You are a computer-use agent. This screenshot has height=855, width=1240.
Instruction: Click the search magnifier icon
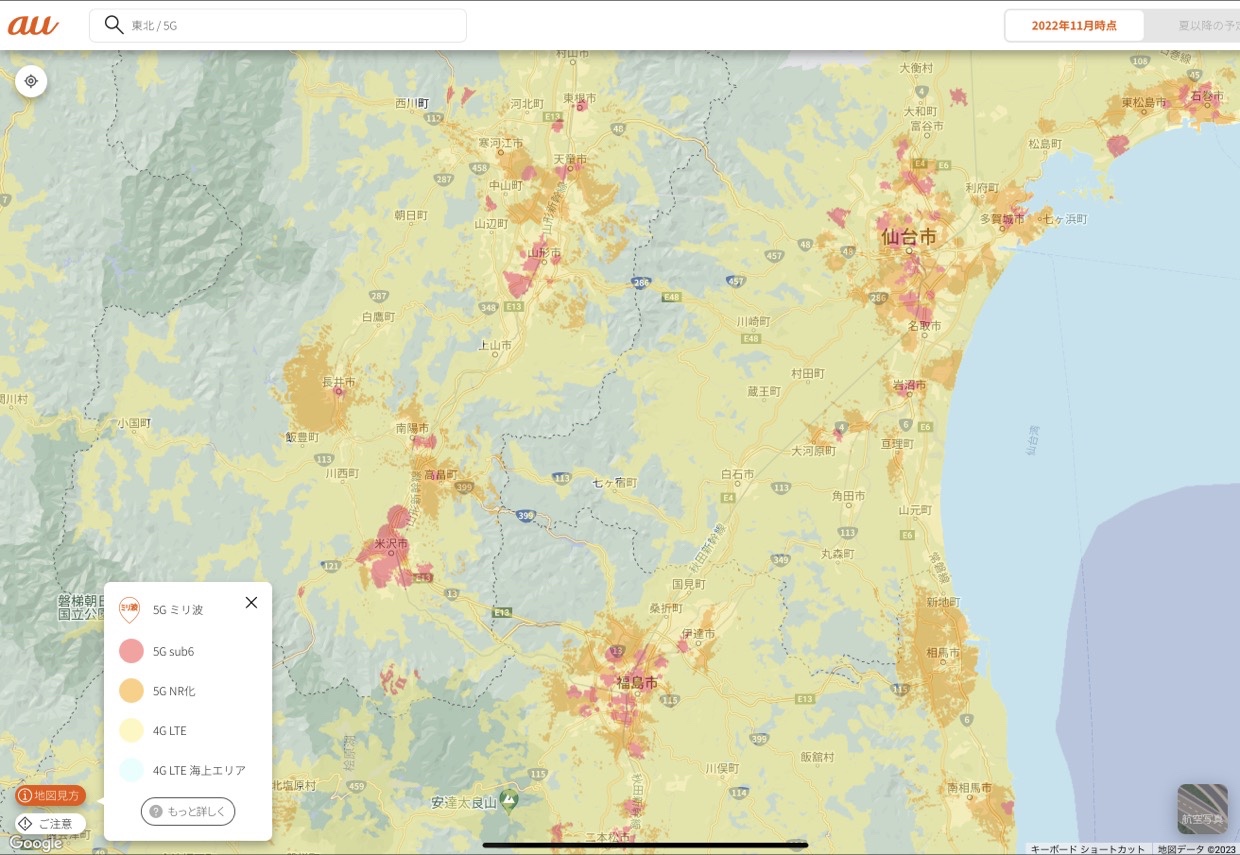tap(114, 25)
